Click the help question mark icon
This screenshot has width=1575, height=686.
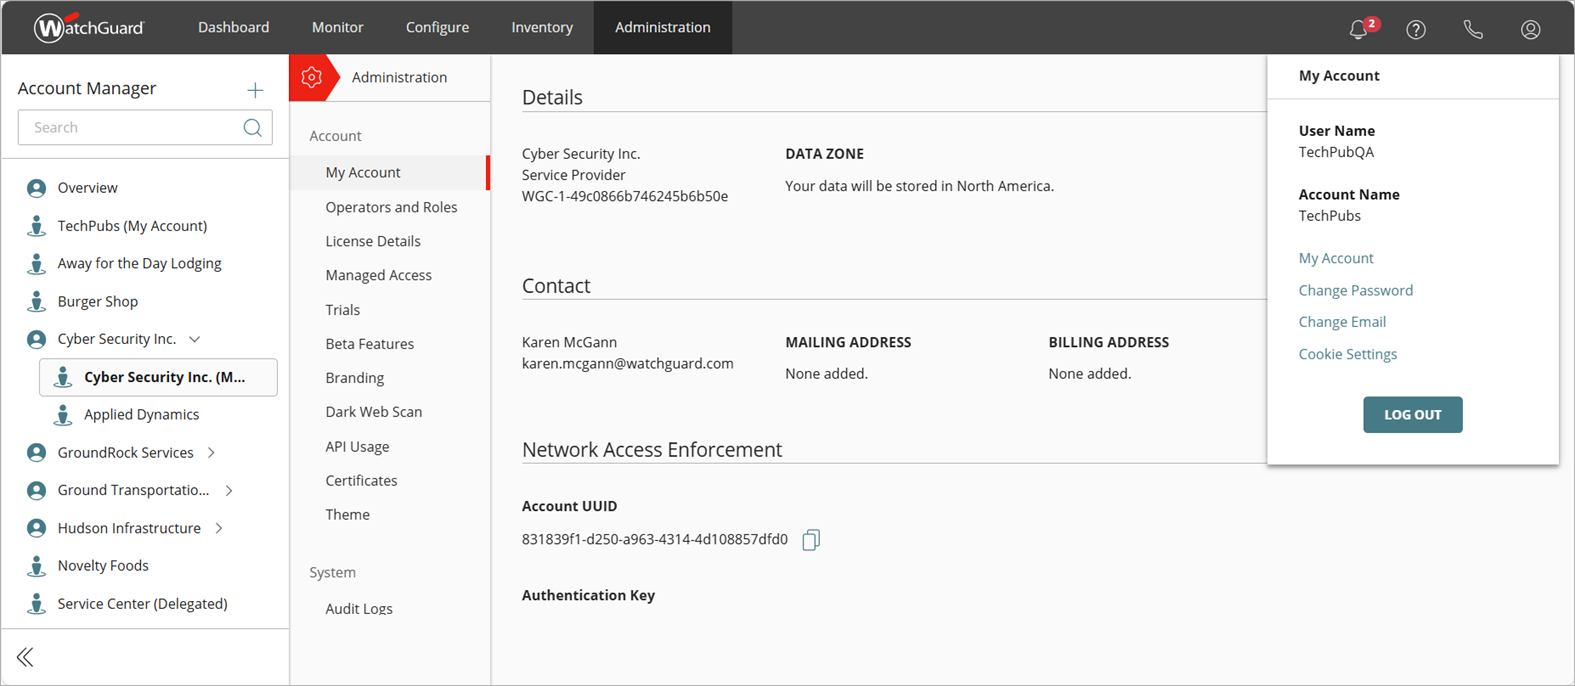[x=1416, y=29]
